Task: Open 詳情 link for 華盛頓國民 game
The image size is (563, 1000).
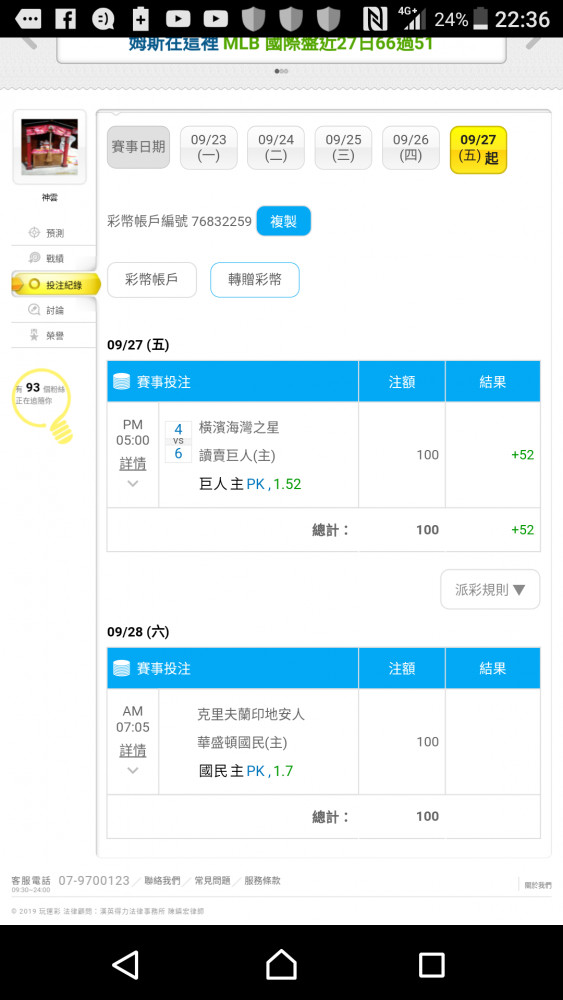Action: click(x=133, y=751)
